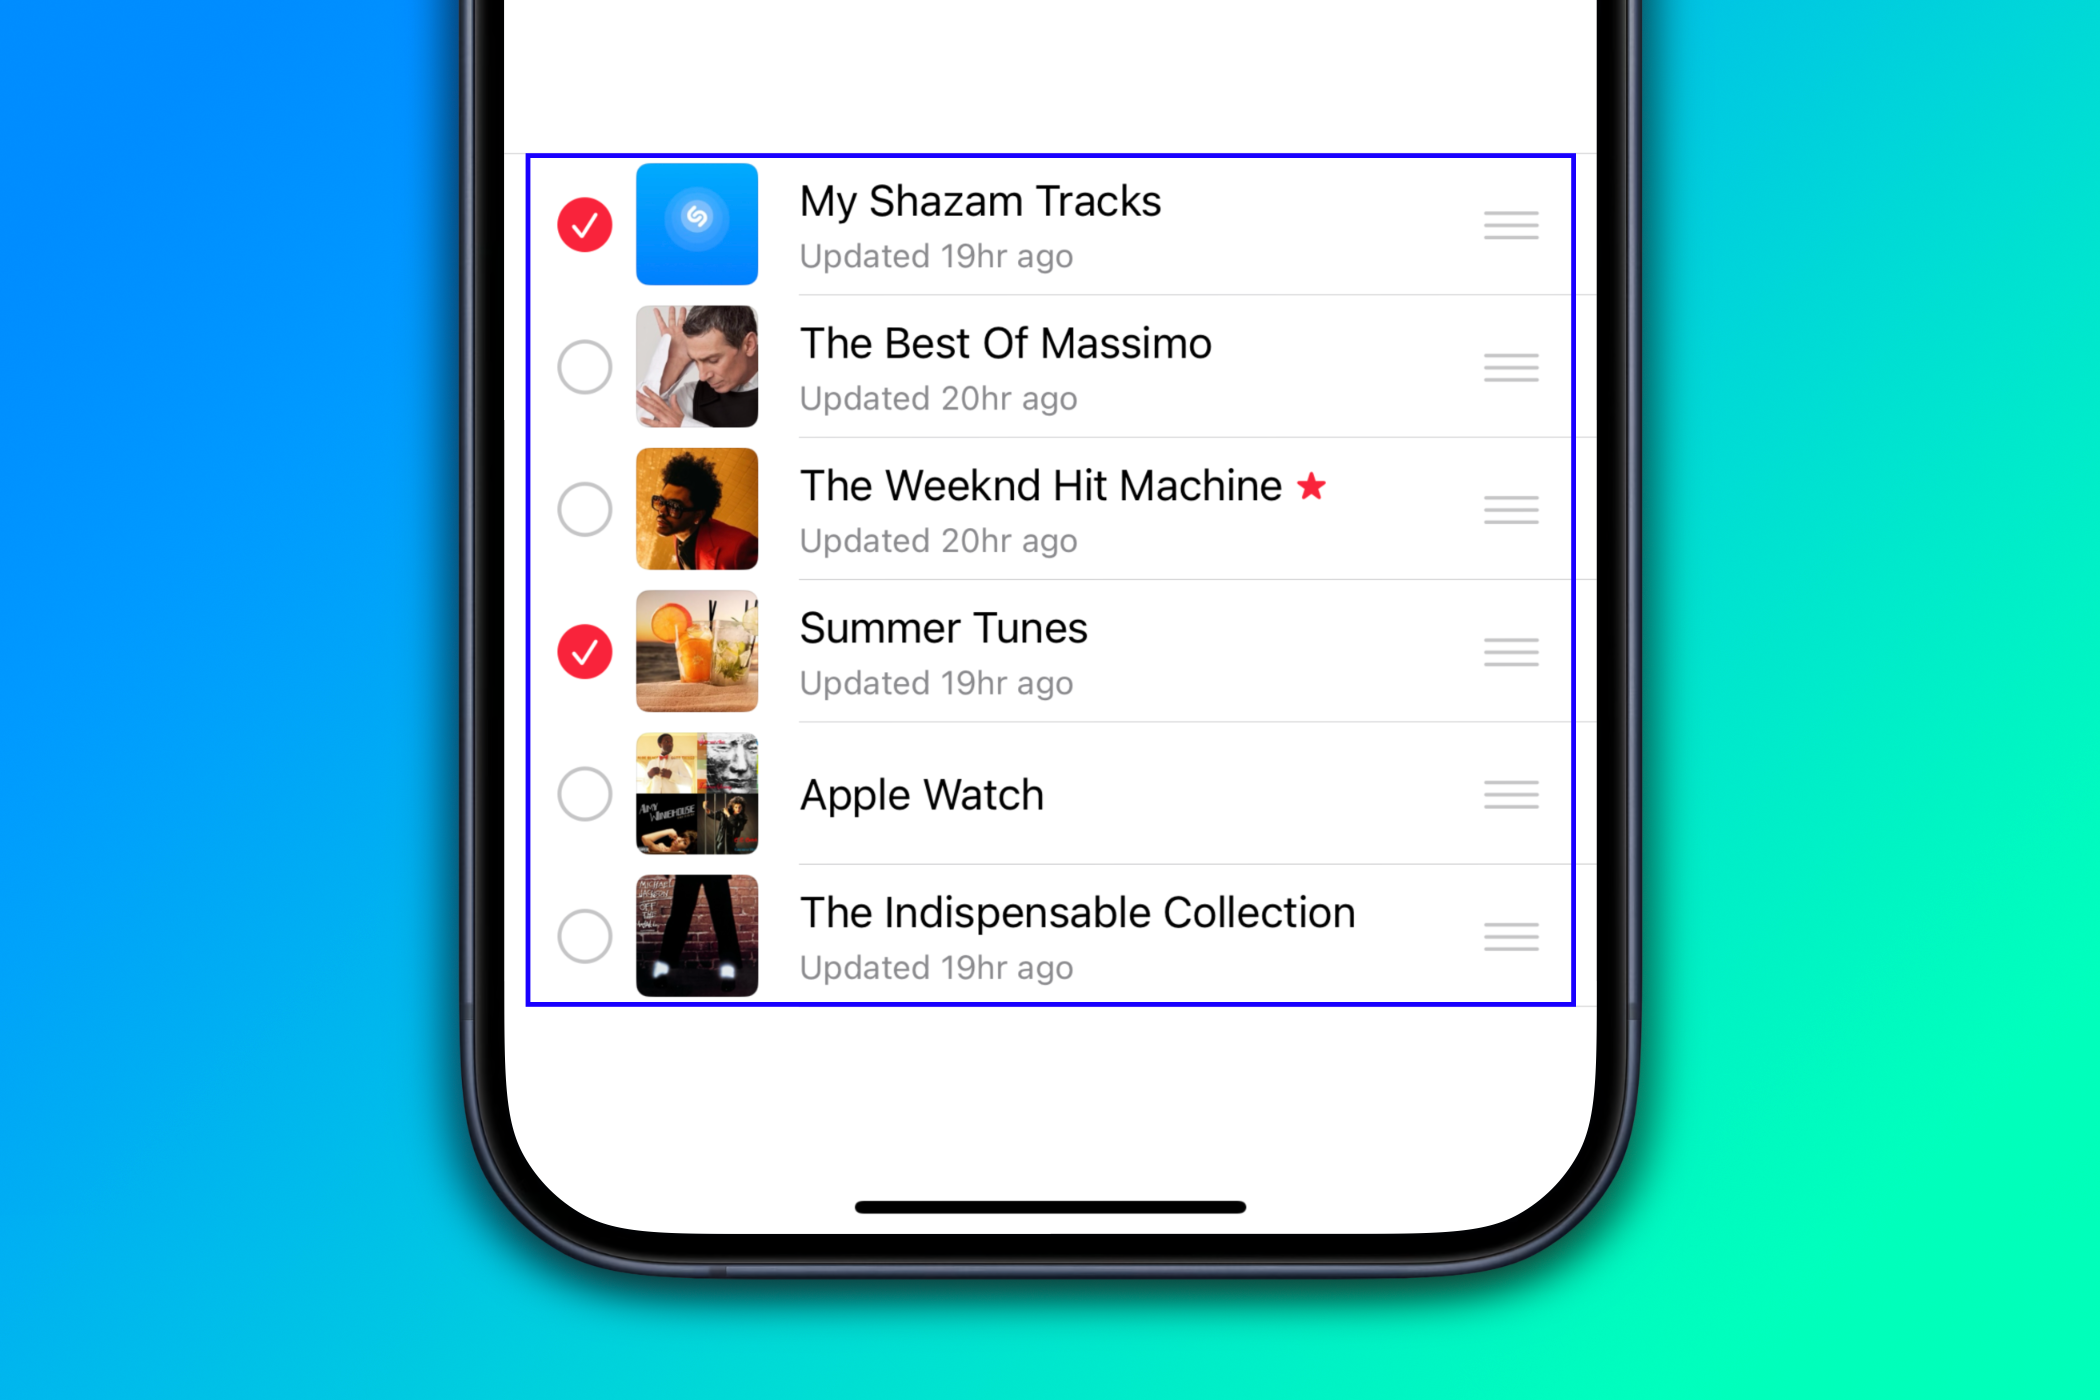The image size is (2100, 1400).
Task: Open The Best Of Massimo playlist thumbnail
Action: tap(700, 364)
